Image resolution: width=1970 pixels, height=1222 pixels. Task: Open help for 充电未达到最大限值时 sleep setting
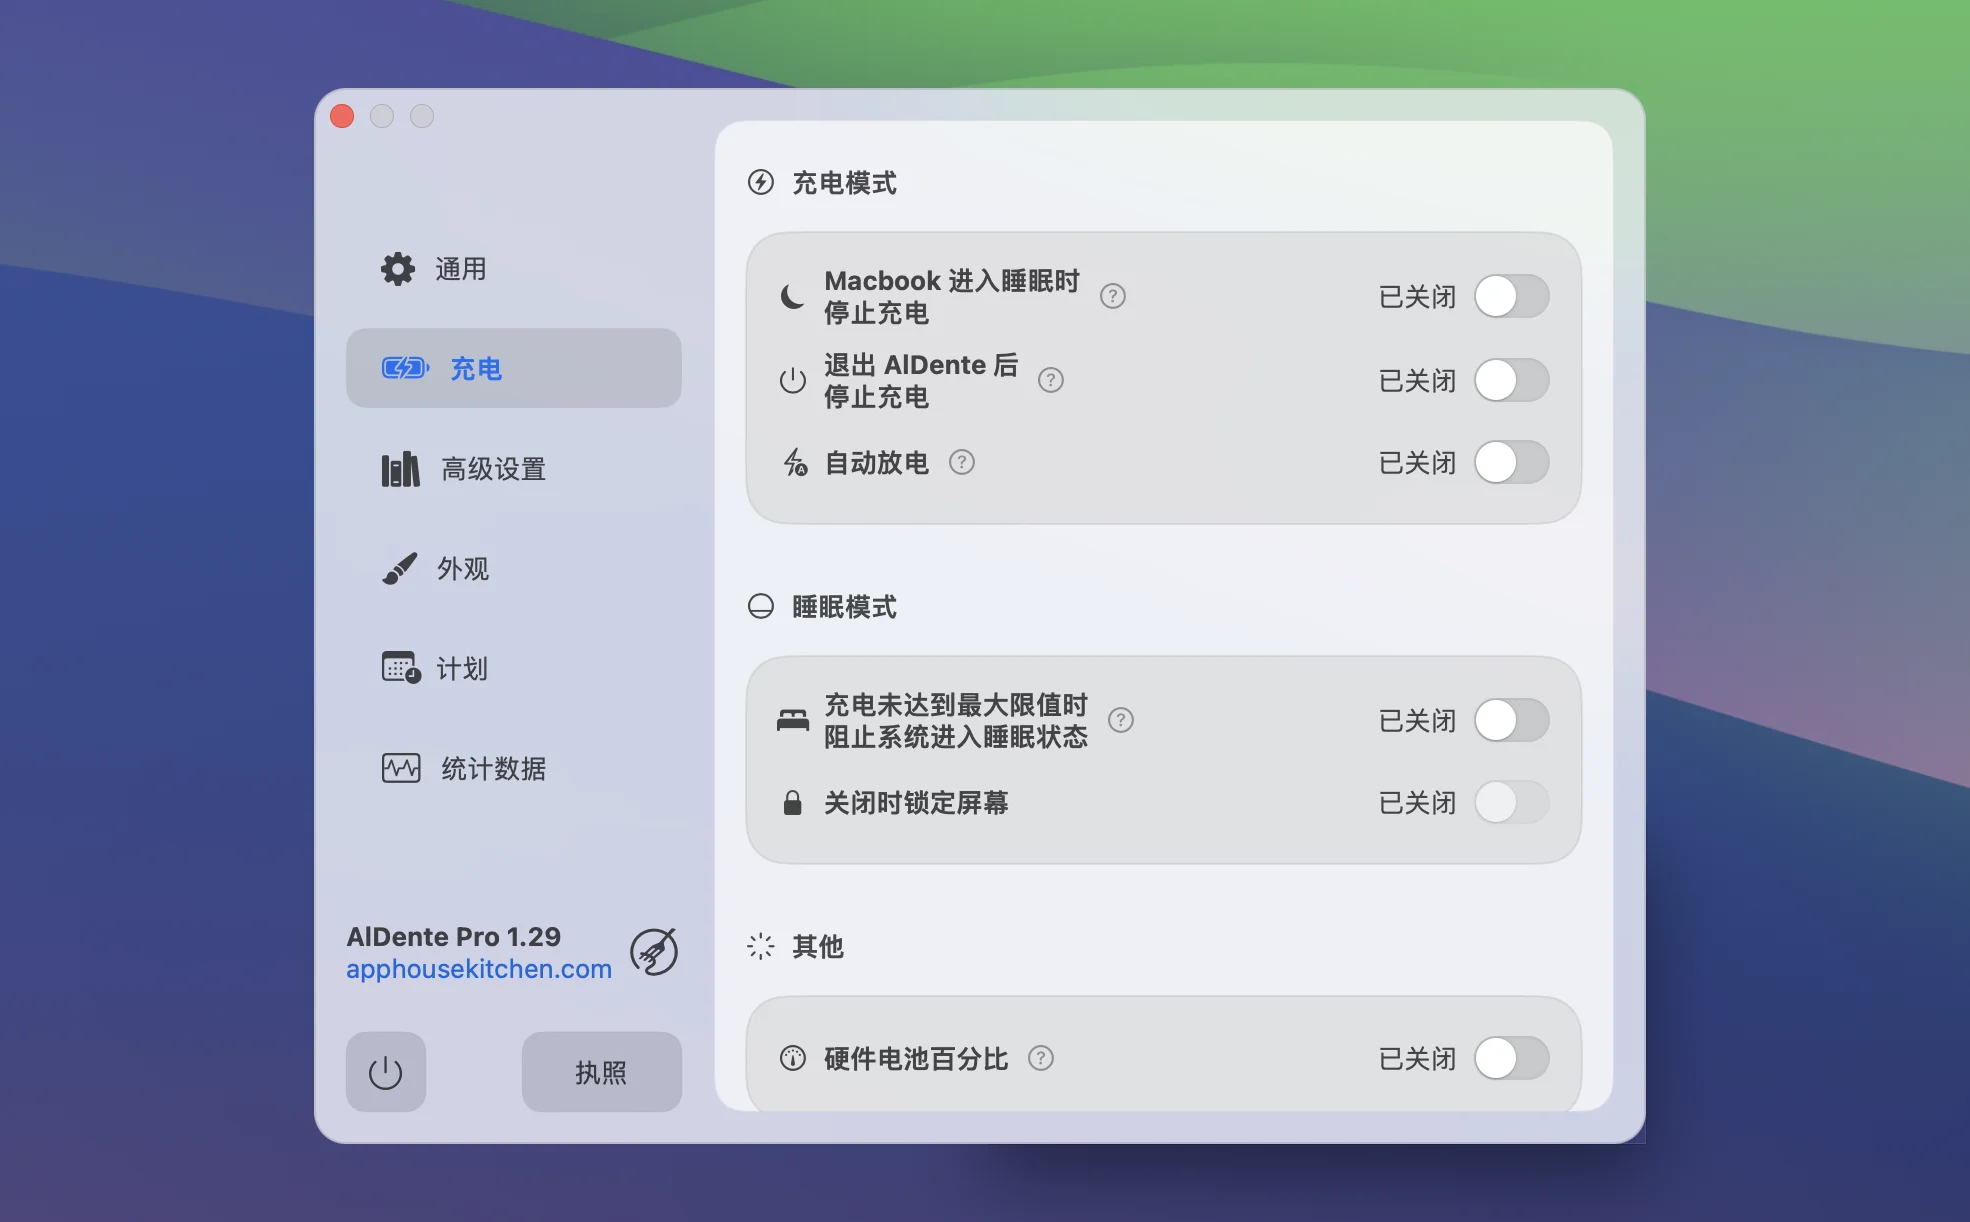click(1121, 720)
